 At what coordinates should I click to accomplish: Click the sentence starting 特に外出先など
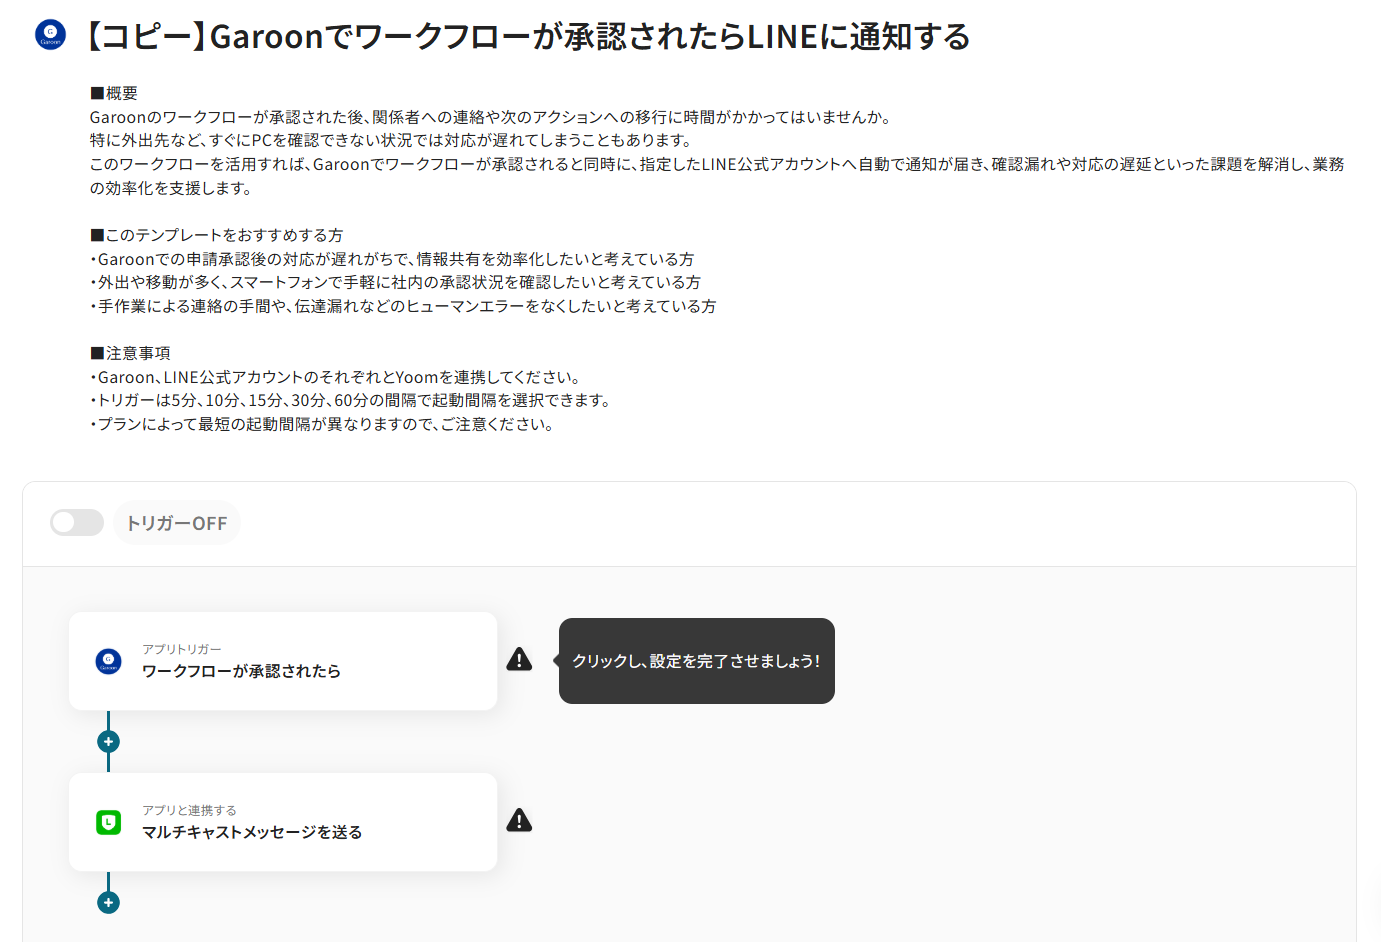click(392, 140)
